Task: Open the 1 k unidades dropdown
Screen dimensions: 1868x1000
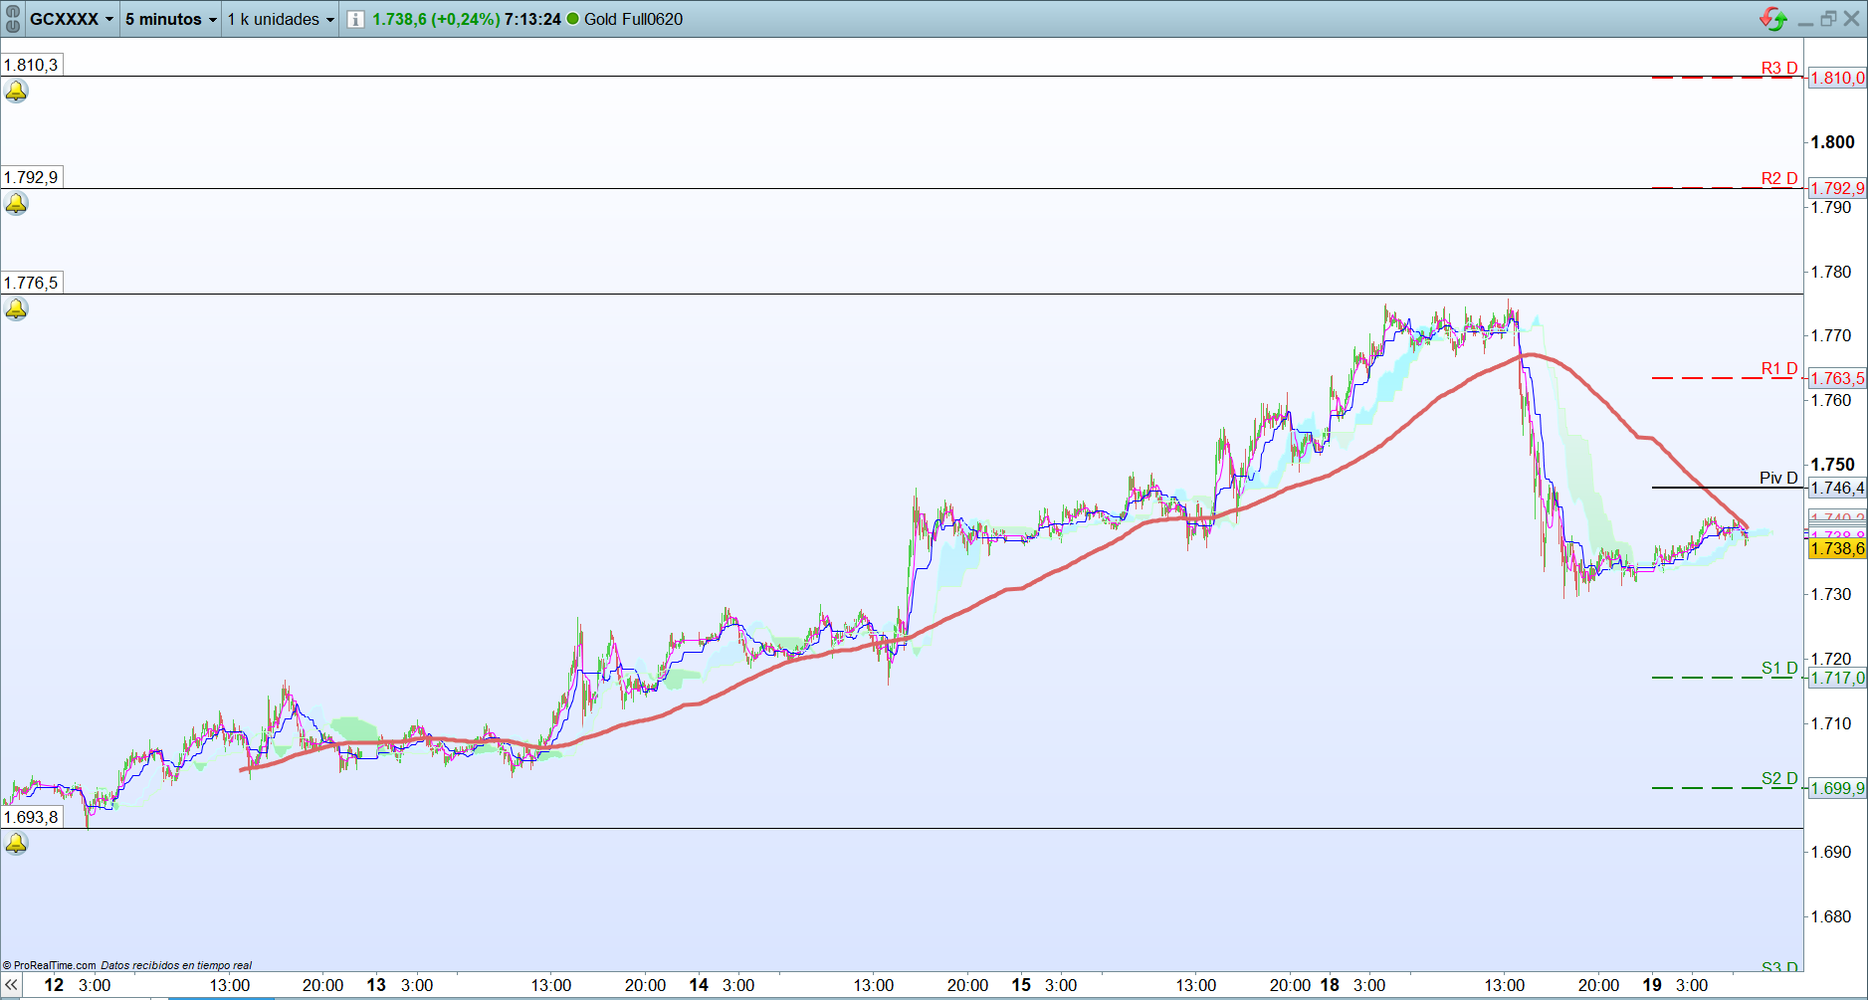Action: coord(280,19)
